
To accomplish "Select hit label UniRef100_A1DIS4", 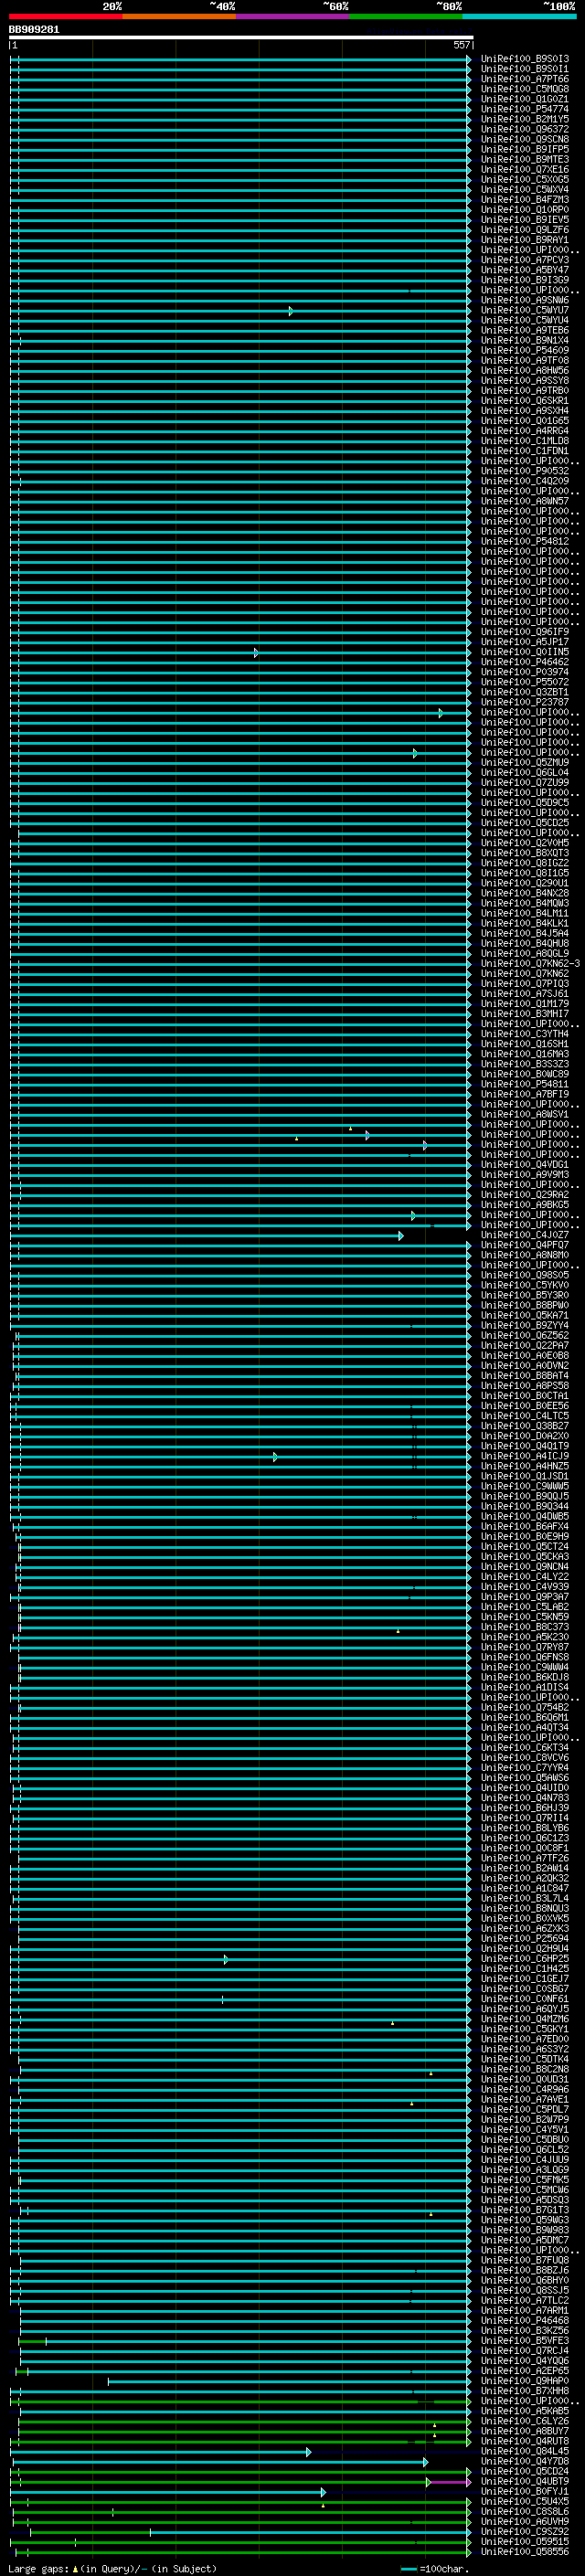I will [x=524, y=1688].
